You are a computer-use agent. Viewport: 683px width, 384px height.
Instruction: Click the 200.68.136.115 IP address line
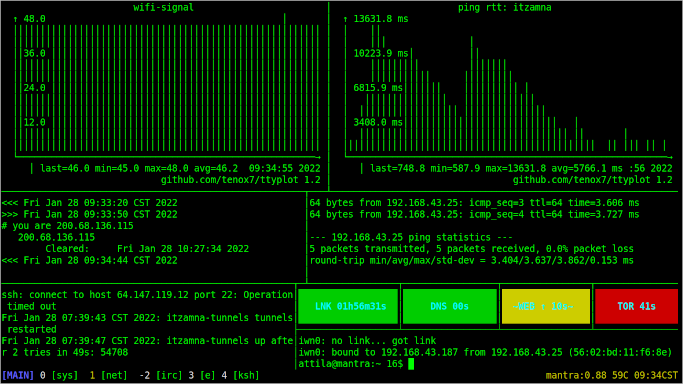pyautogui.click(x=56, y=237)
